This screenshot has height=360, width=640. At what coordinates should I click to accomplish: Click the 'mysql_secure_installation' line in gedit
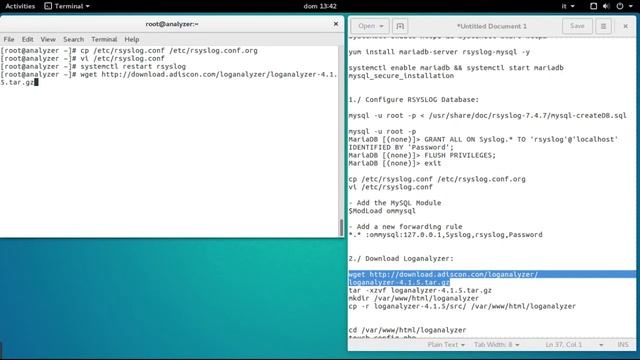401,76
